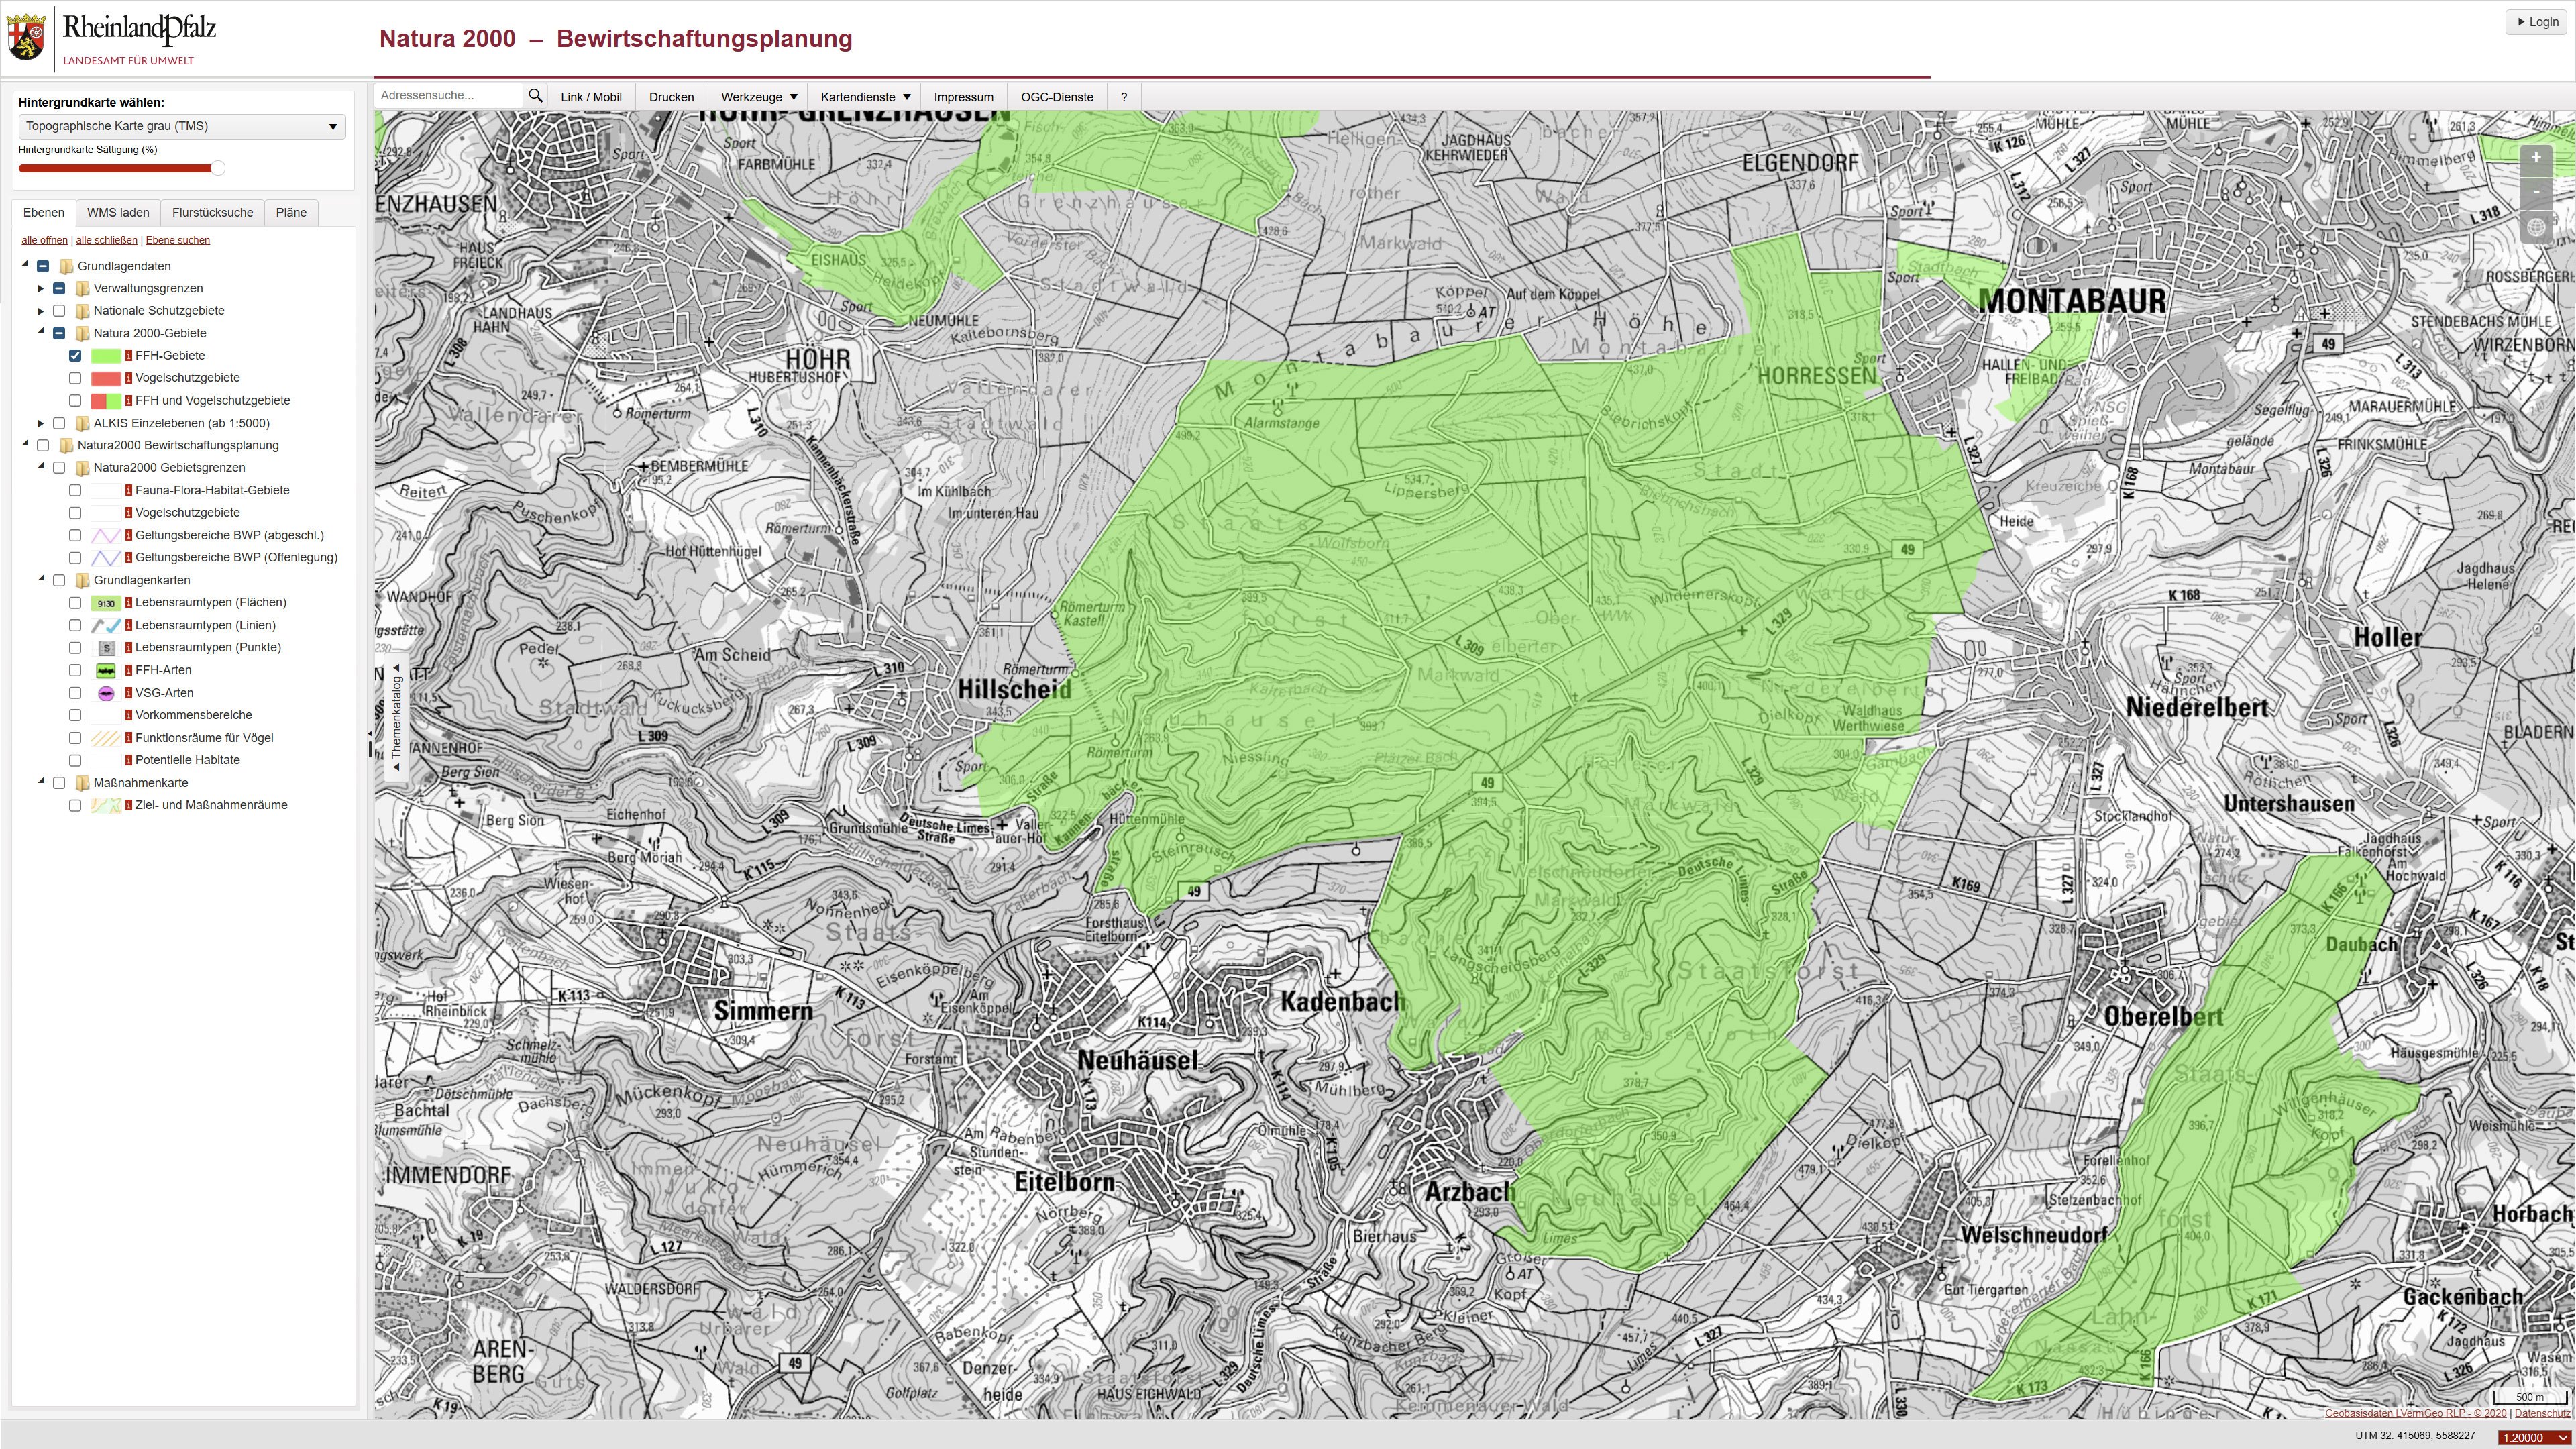2576x1449 pixels.
Task: Click the address search magnifier icon
Action: pos(535,96)
